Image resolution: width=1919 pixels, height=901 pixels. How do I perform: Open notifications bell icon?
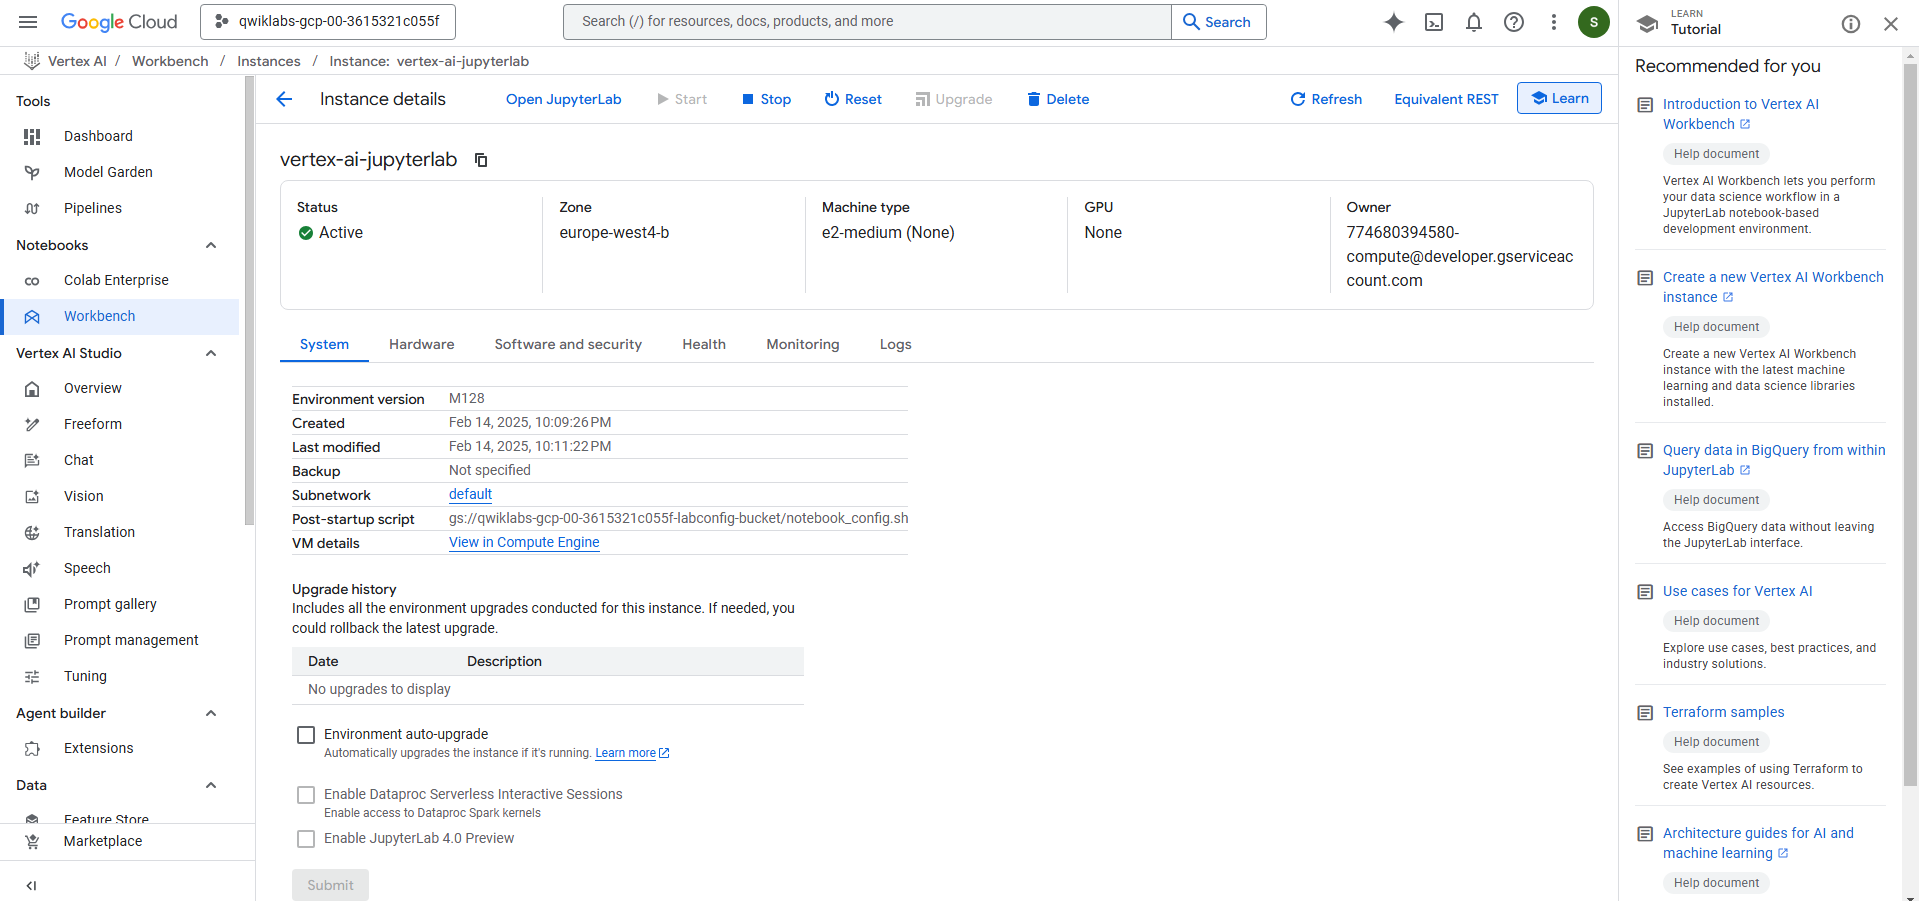[1474, 22]
